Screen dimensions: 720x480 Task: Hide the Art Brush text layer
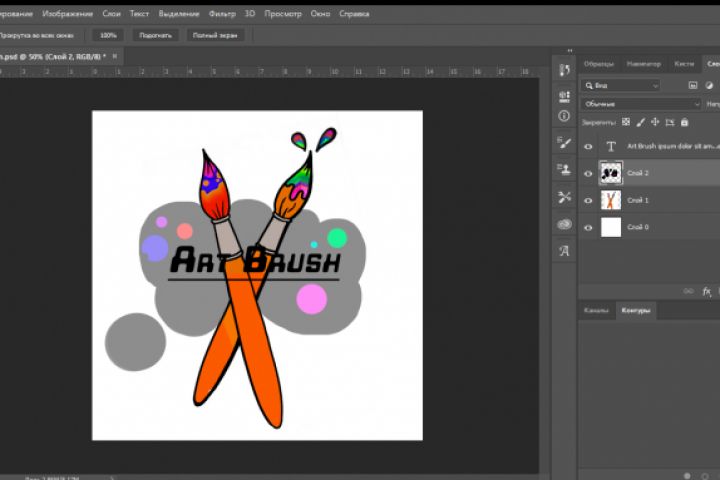pos(588,146)
